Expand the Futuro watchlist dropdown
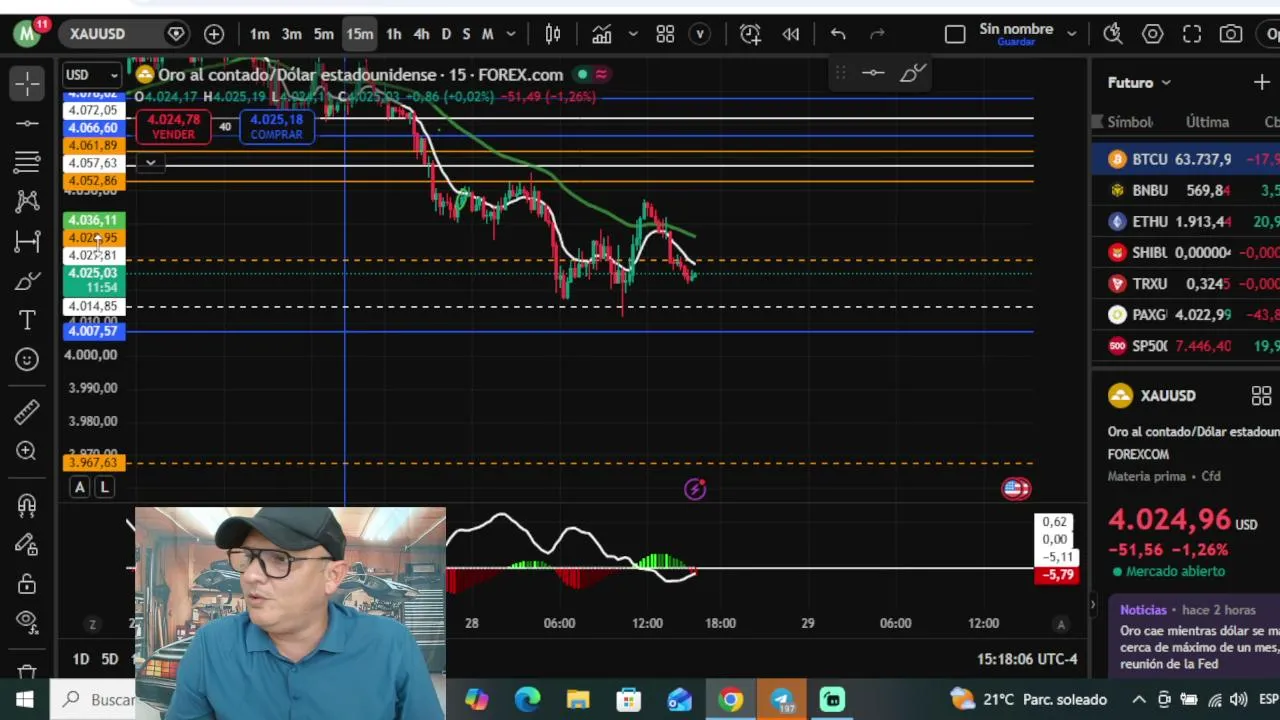 (1139, 83)
